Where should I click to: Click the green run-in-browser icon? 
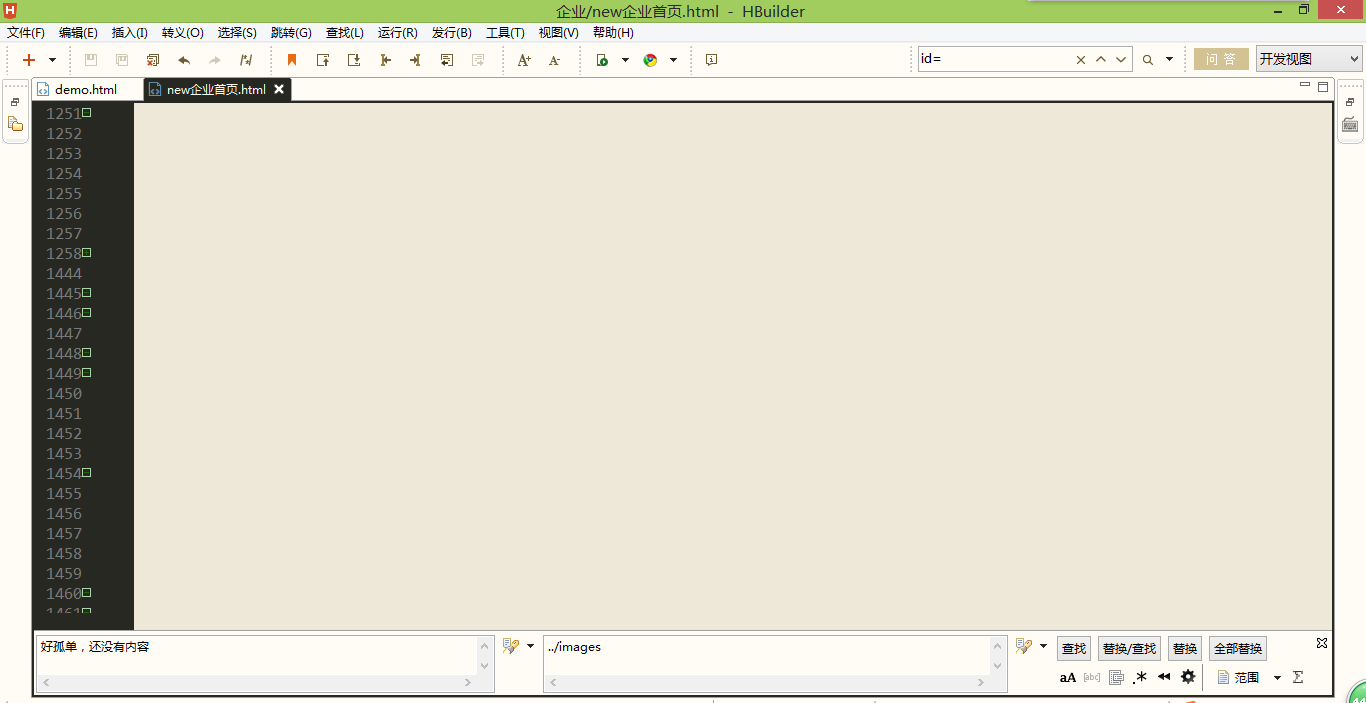(602, 60)
